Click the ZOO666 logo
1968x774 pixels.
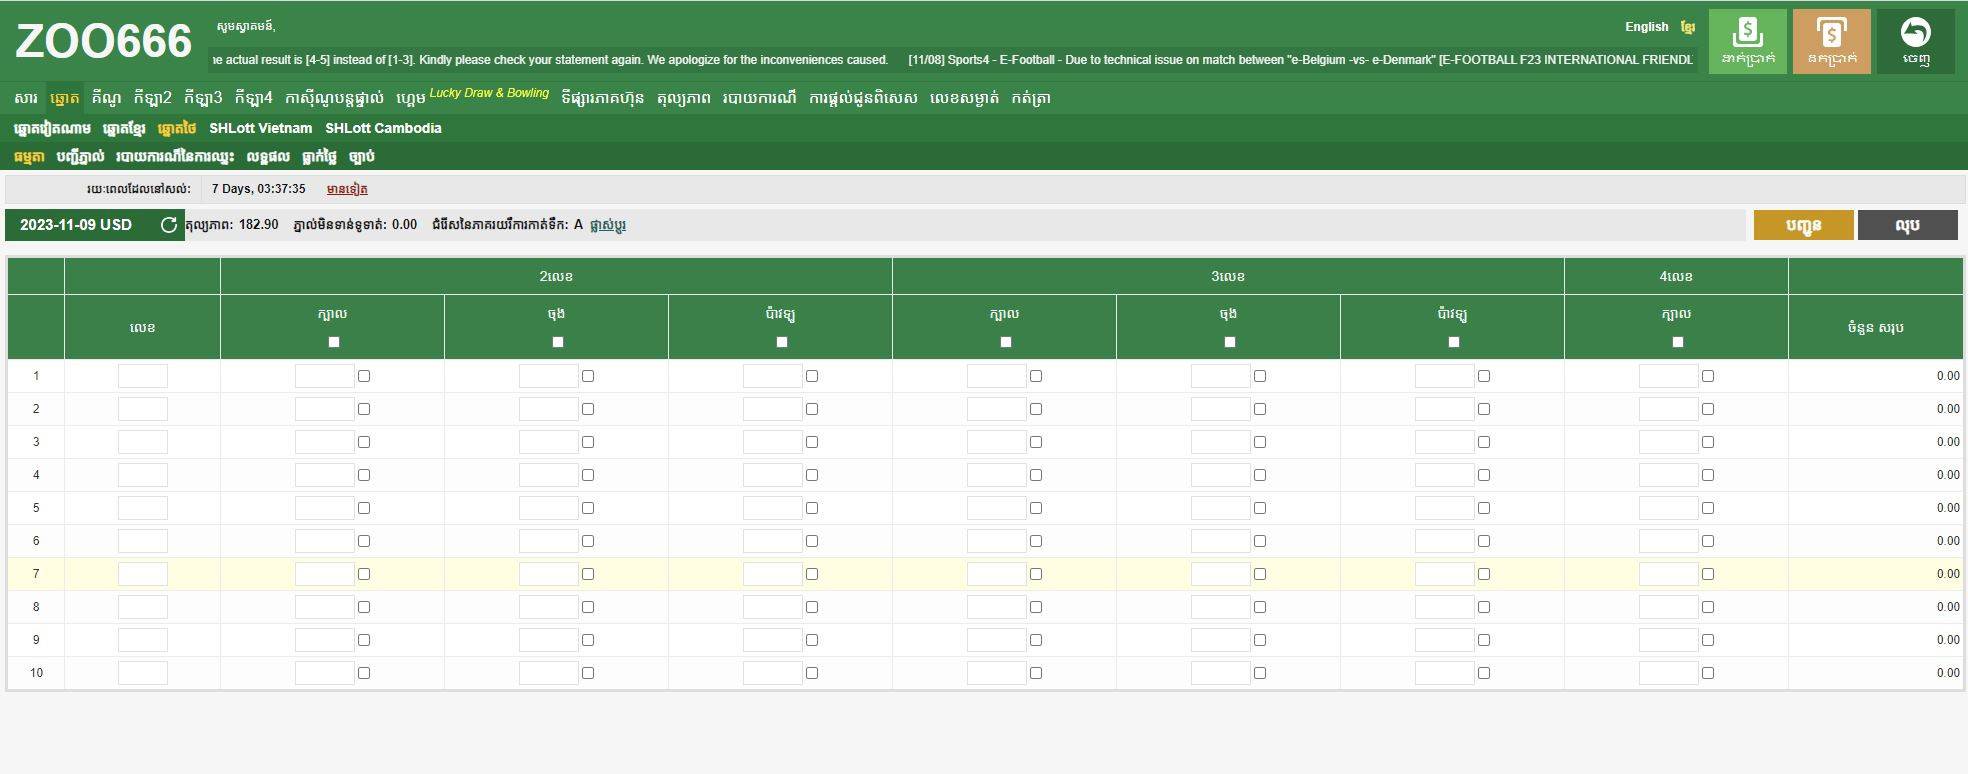[103, 42]
